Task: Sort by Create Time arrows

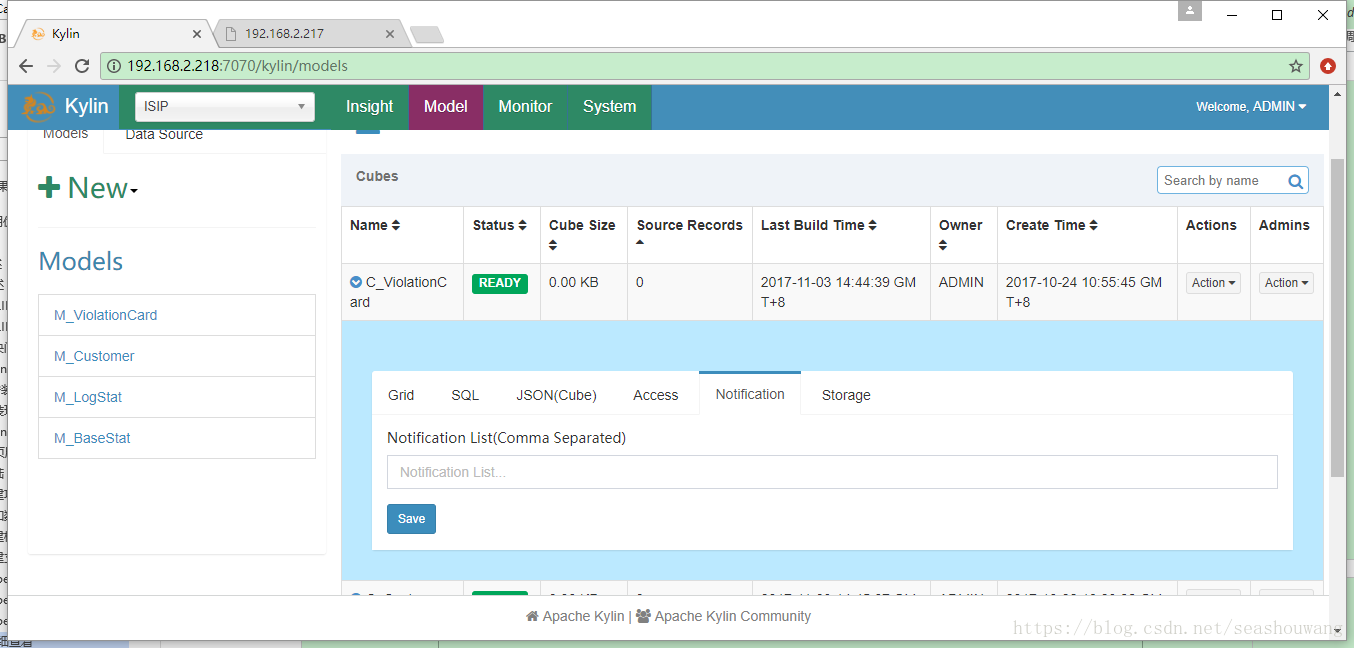Action: (1094, 226)
